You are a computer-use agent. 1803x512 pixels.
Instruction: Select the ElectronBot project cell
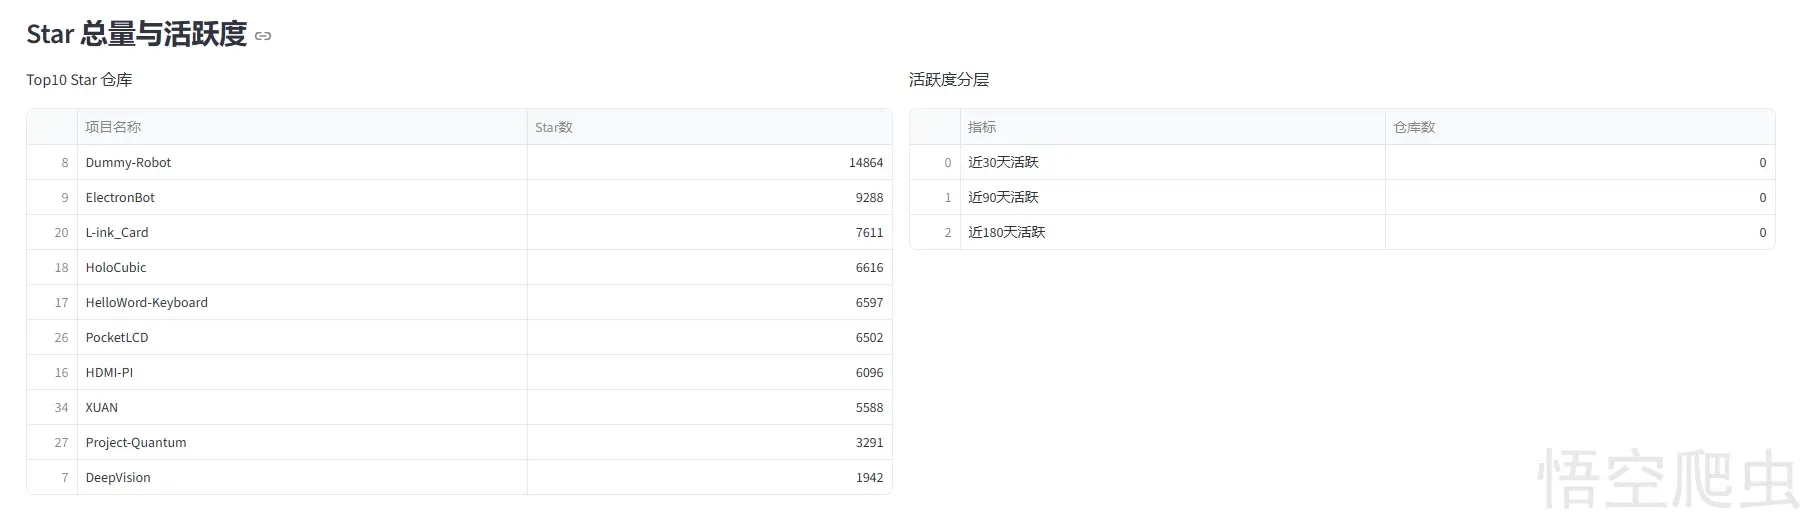pyautogui.click(x=120, y=197)
